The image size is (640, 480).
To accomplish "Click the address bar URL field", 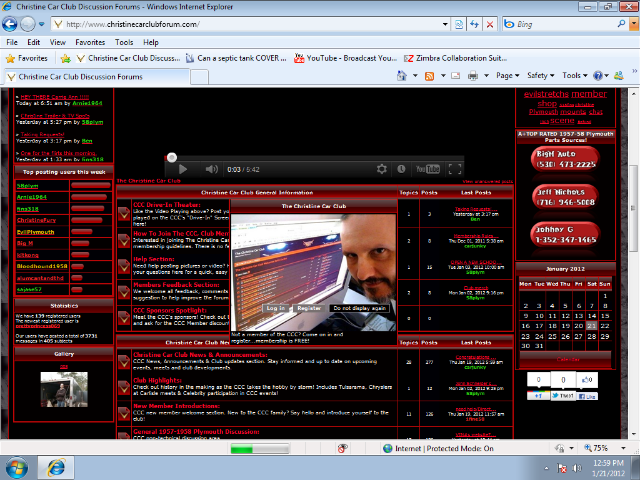I will (249, 24).
